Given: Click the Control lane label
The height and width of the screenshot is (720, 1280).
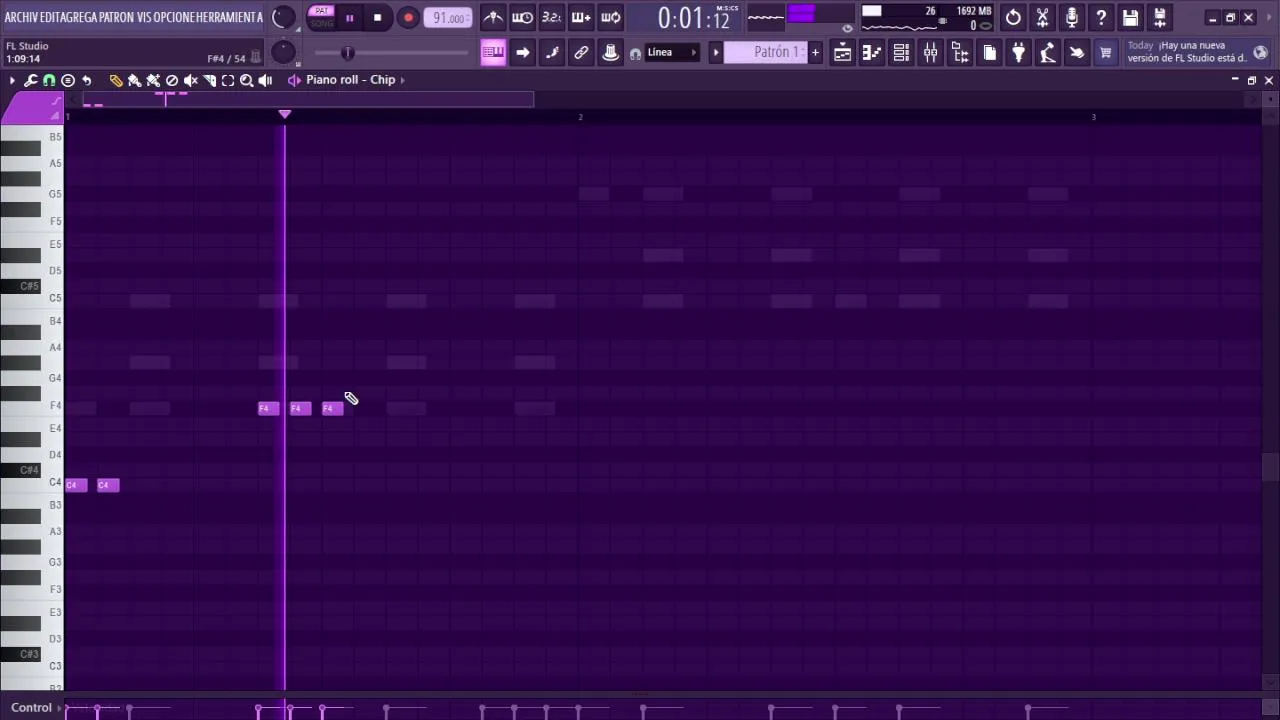Looking at the screenshot, I should coord(31,708).
